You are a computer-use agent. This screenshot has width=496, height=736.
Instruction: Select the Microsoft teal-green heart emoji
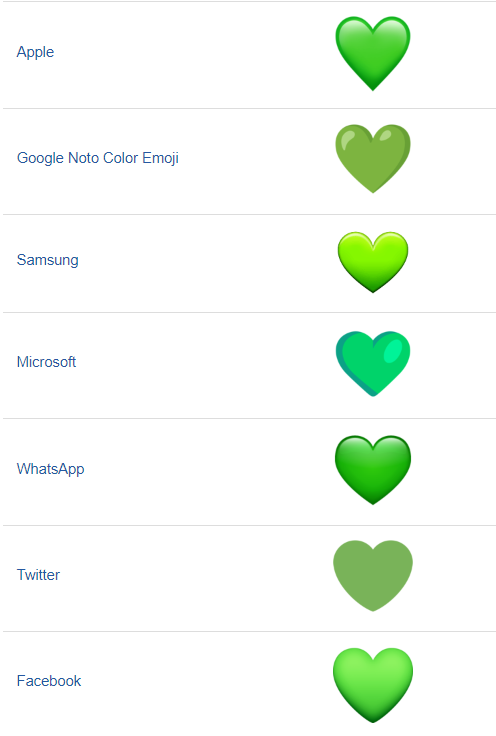coord(373,364)
